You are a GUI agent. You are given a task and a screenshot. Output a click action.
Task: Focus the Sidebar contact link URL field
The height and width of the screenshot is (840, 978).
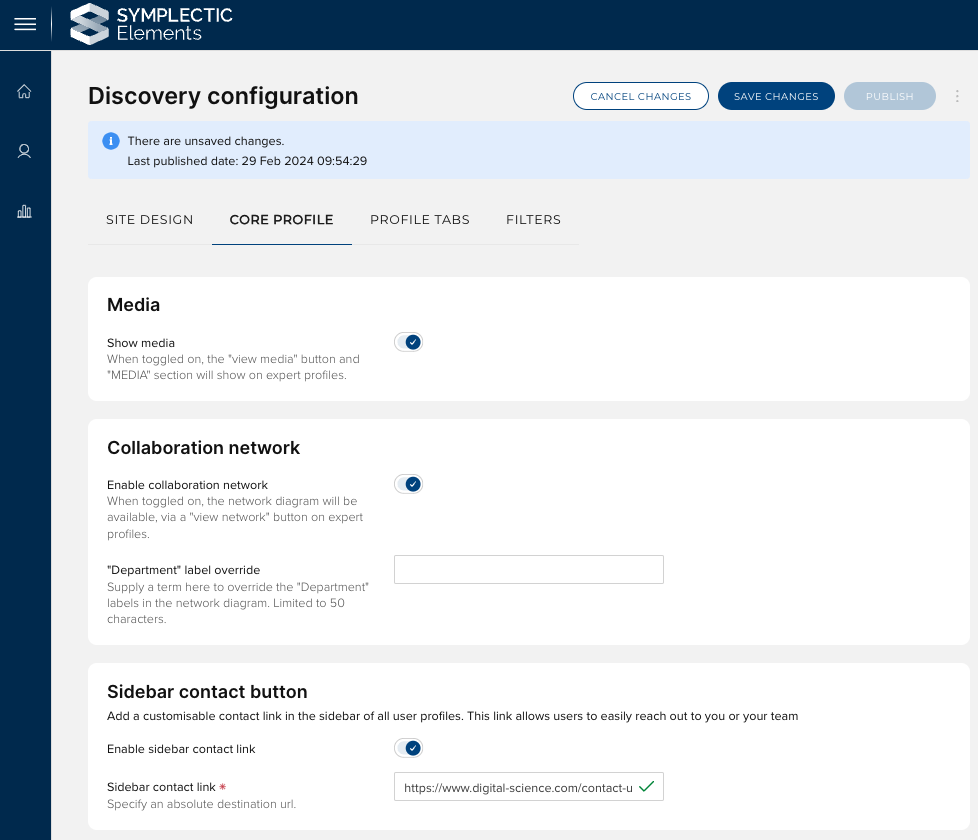coord(517,787)
